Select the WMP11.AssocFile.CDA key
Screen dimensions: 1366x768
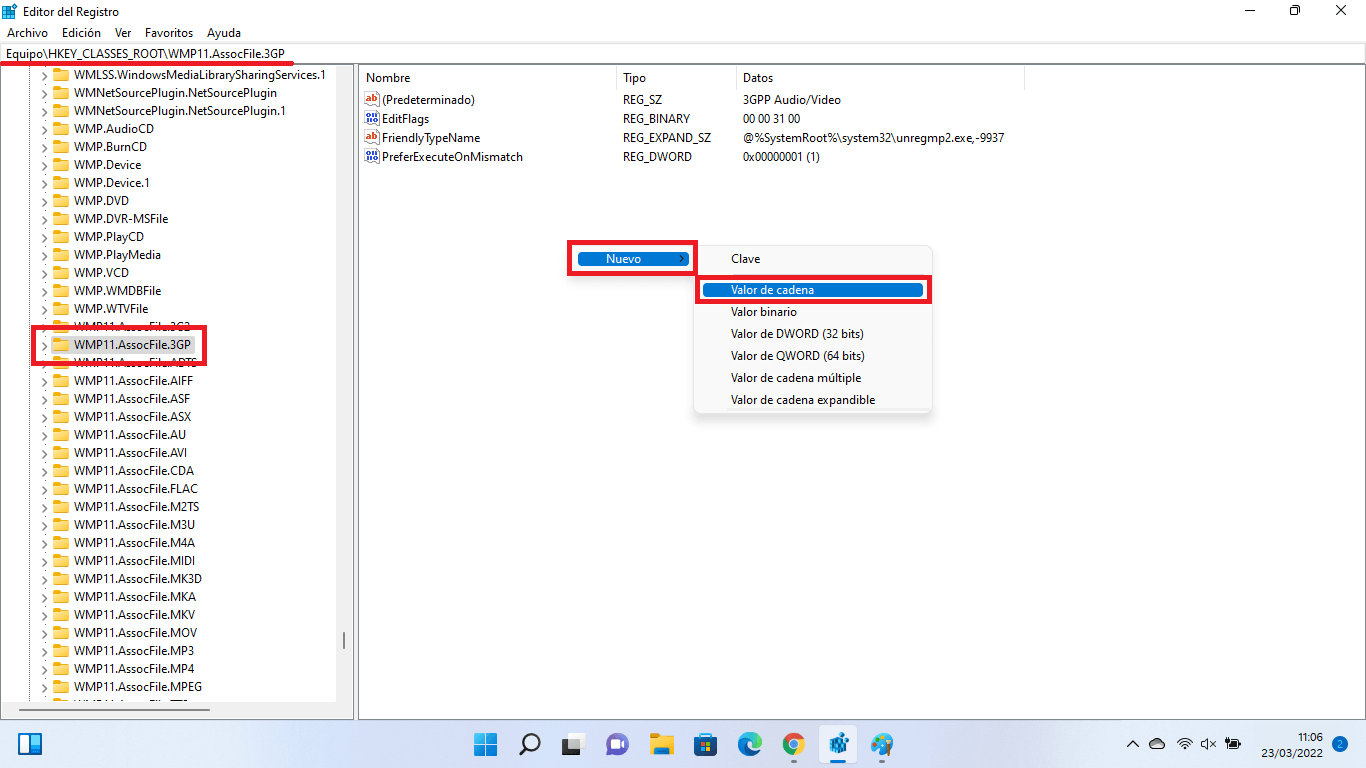134,471
